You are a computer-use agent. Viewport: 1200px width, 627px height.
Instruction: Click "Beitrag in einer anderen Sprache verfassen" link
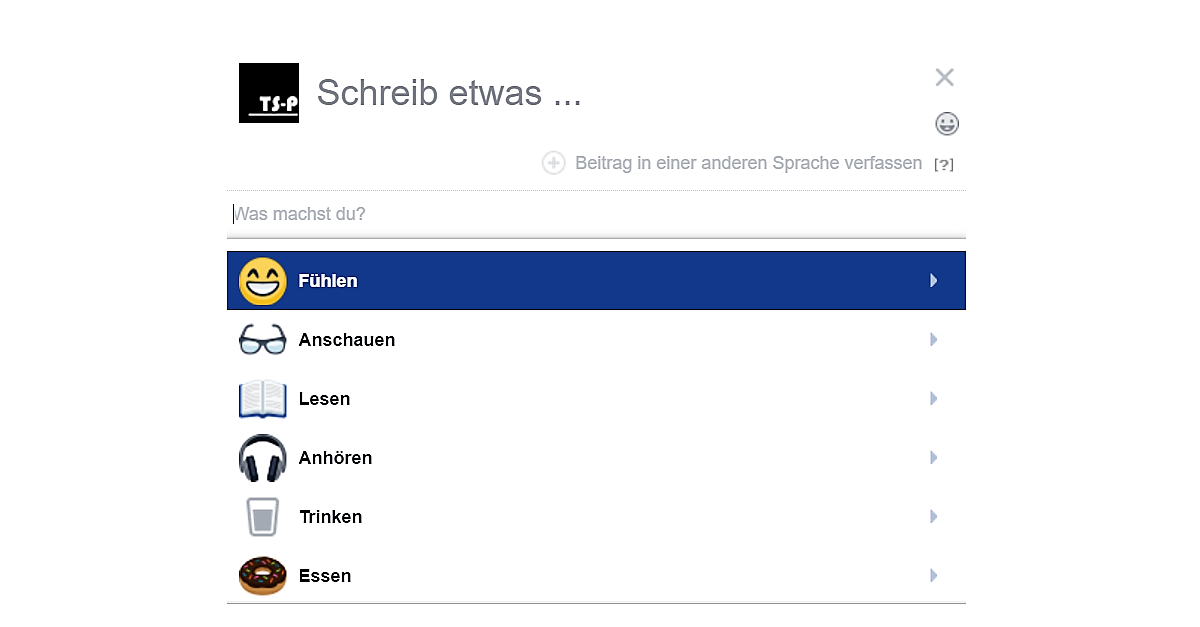pos(748,163)
